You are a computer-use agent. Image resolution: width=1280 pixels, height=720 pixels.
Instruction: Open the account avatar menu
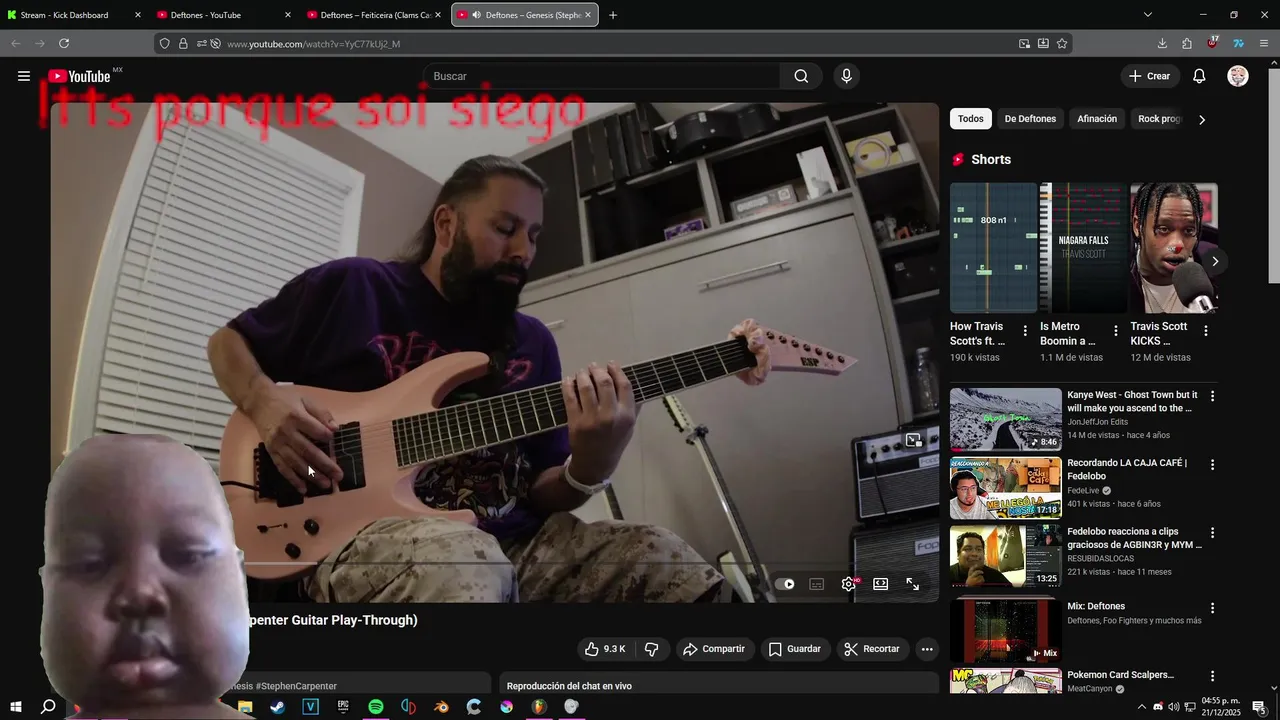[1238, 76]
